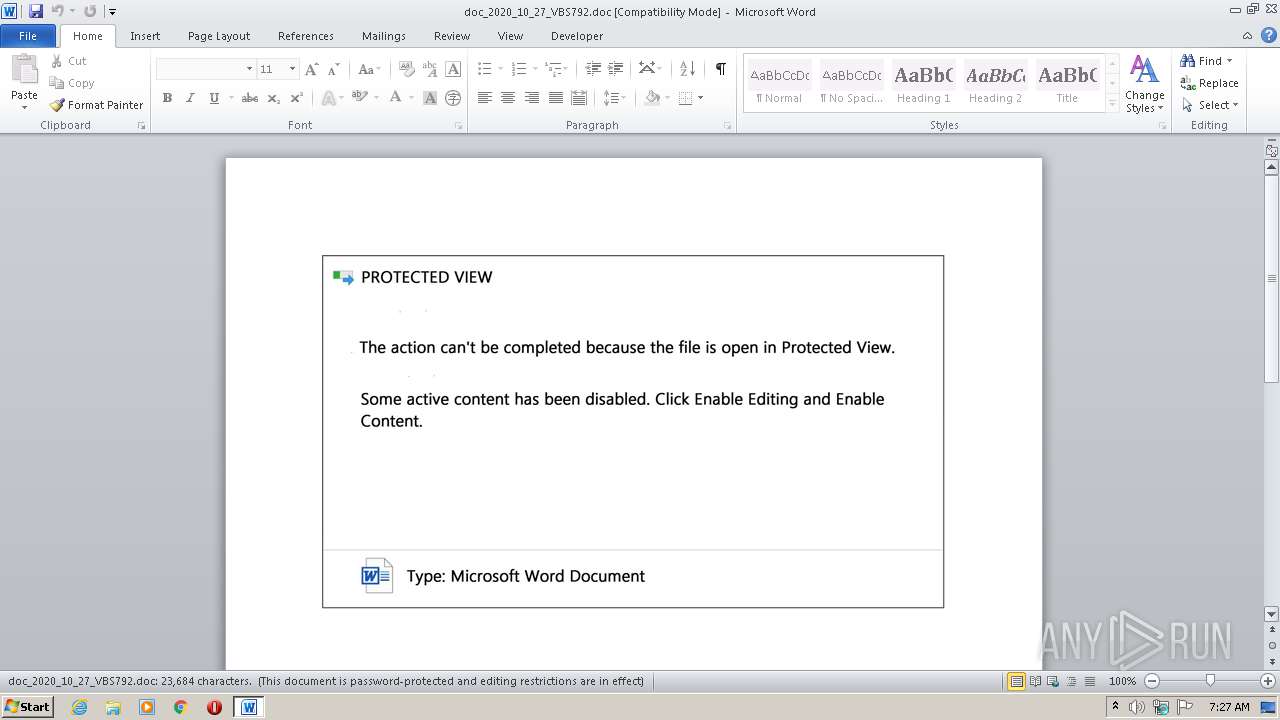
Task: Click the Clear Formatting icon
Action: point(406,69)
